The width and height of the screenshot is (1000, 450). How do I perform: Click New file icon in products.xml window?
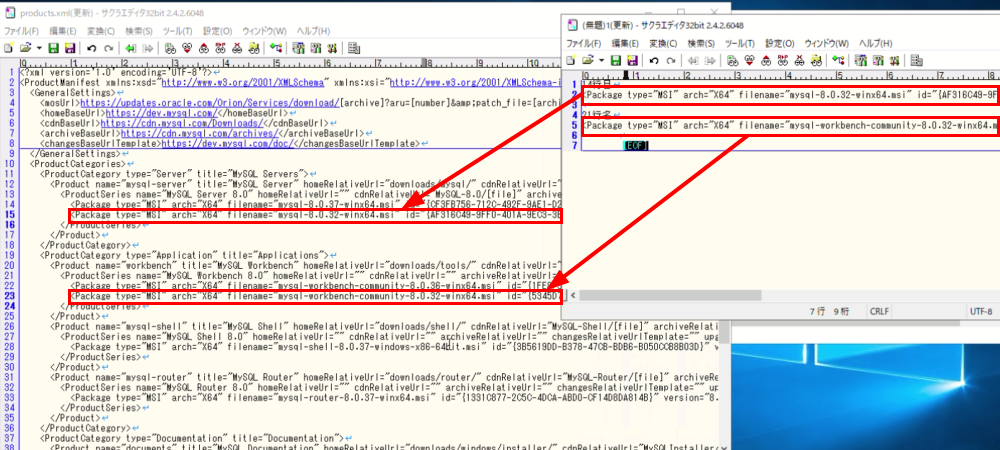coord(9,47)
